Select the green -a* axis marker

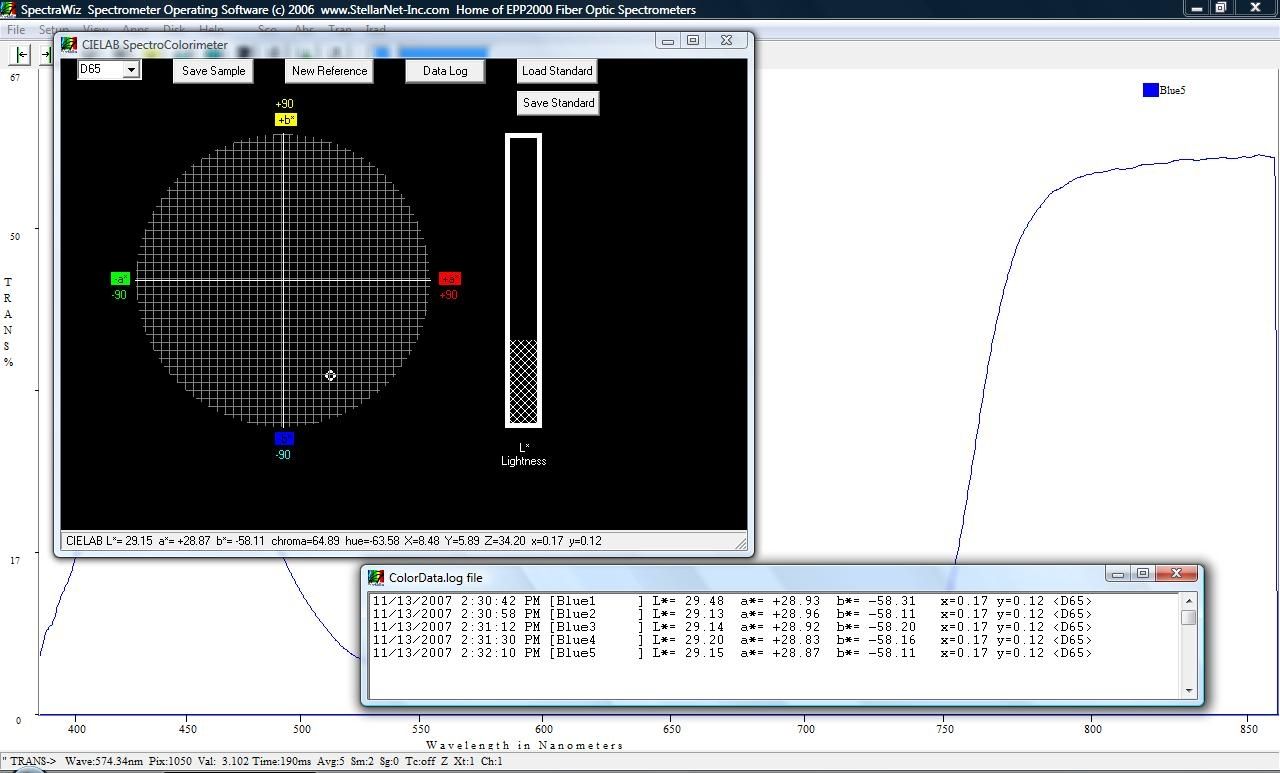[x=120, y=279]
